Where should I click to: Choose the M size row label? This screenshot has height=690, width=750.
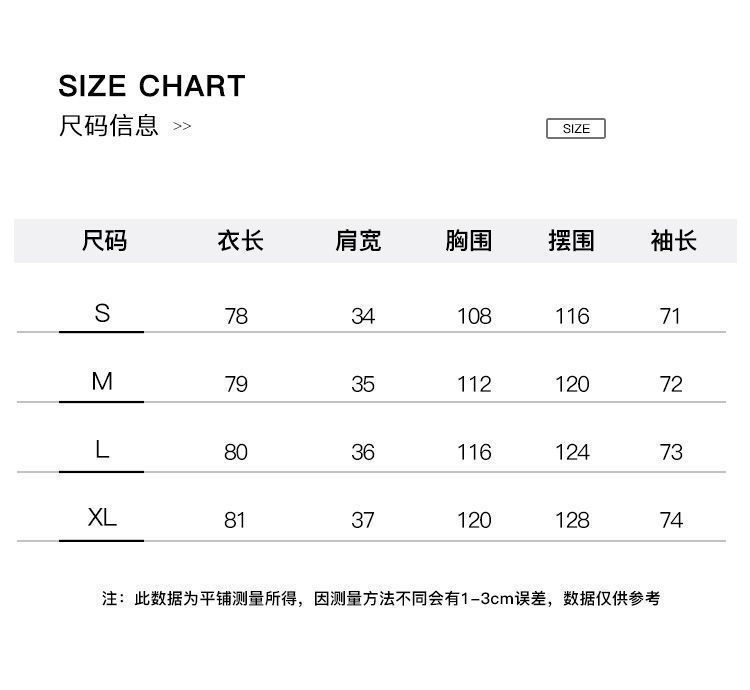102,381
